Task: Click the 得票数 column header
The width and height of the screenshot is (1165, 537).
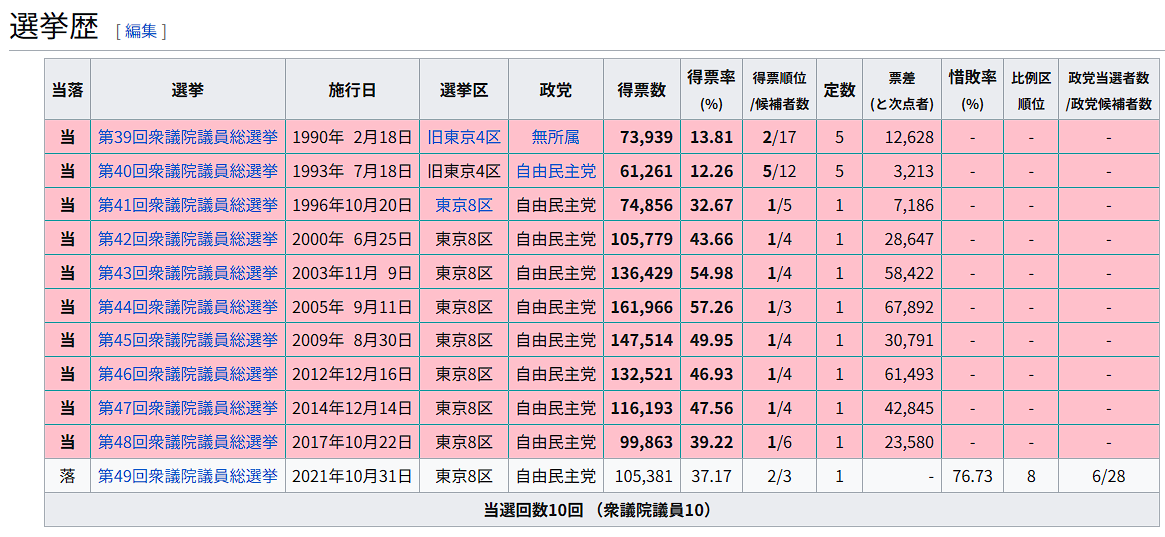Action: [641, 90]
